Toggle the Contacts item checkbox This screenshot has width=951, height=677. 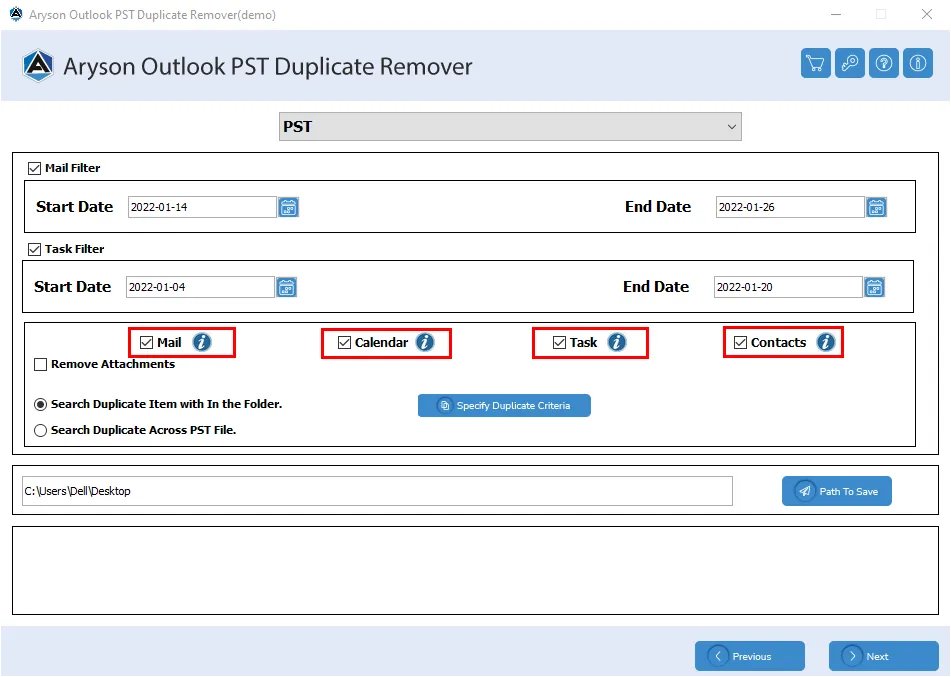[x=740, y=343]
